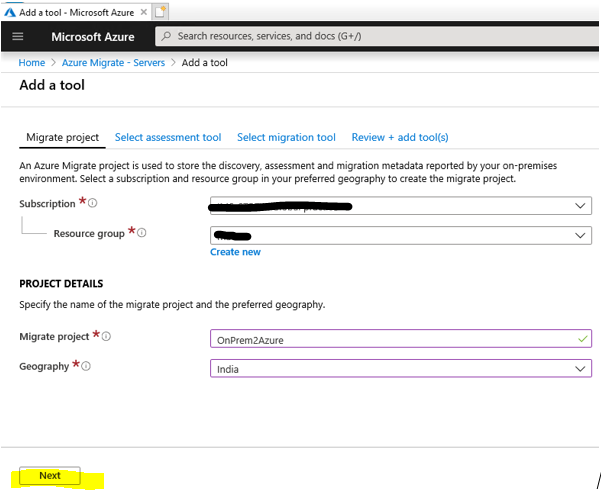The width and height of the screenshot is (601, 490).
Task: Click the text 'Specify the name of the migrate project'
Action: tap(107, 305)
